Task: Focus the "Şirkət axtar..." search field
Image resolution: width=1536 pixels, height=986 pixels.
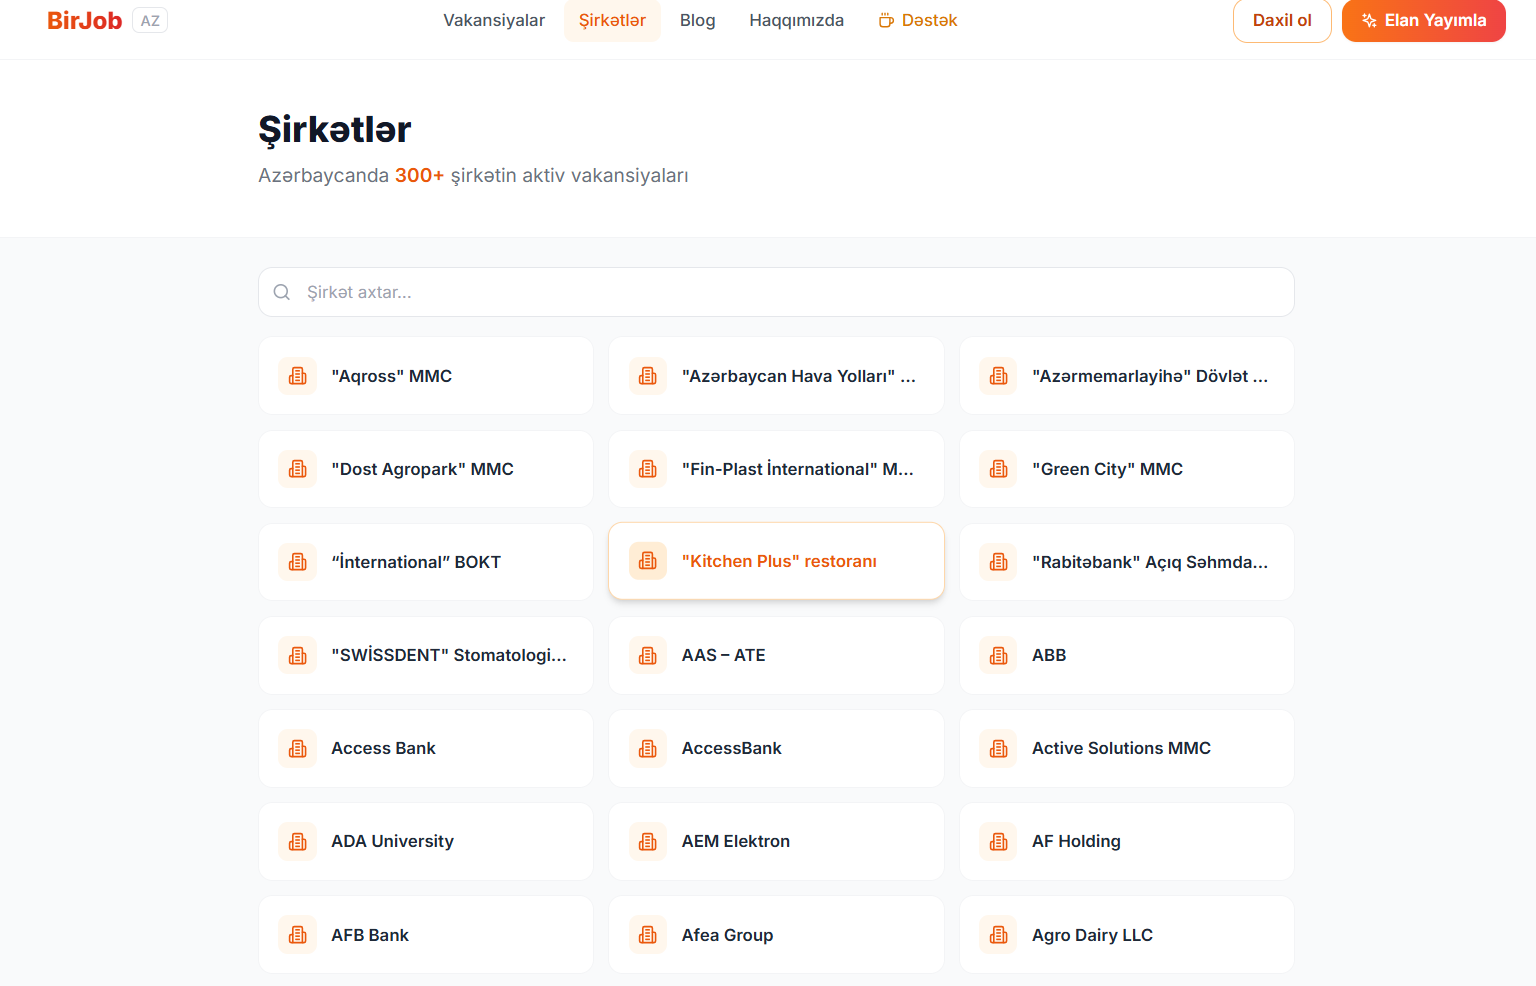Action: tap(776, 292)
